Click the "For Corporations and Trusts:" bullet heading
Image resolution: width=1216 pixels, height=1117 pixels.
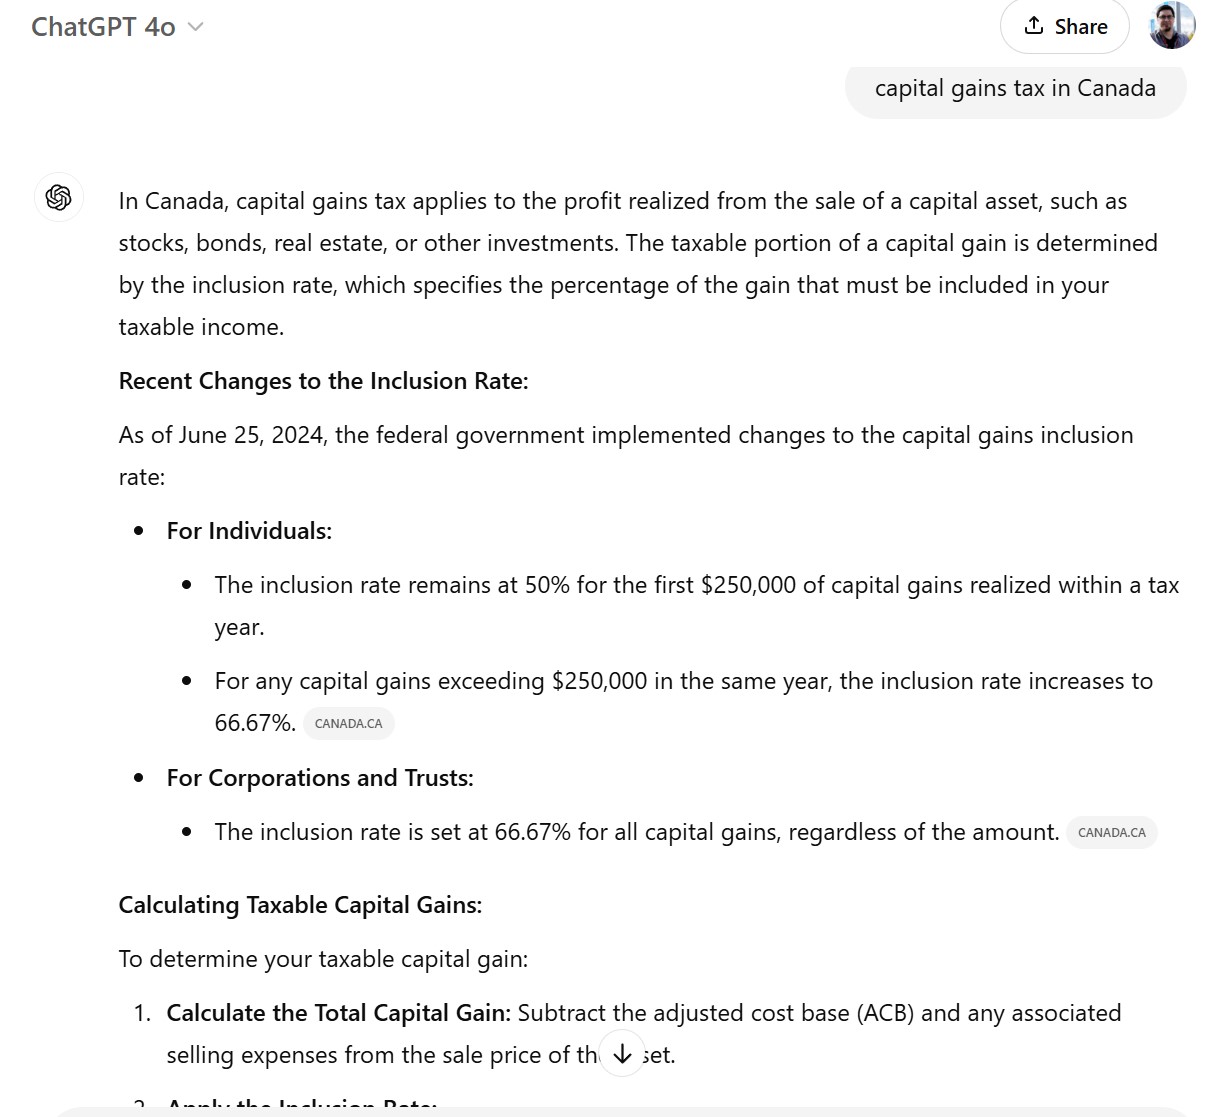320,778
